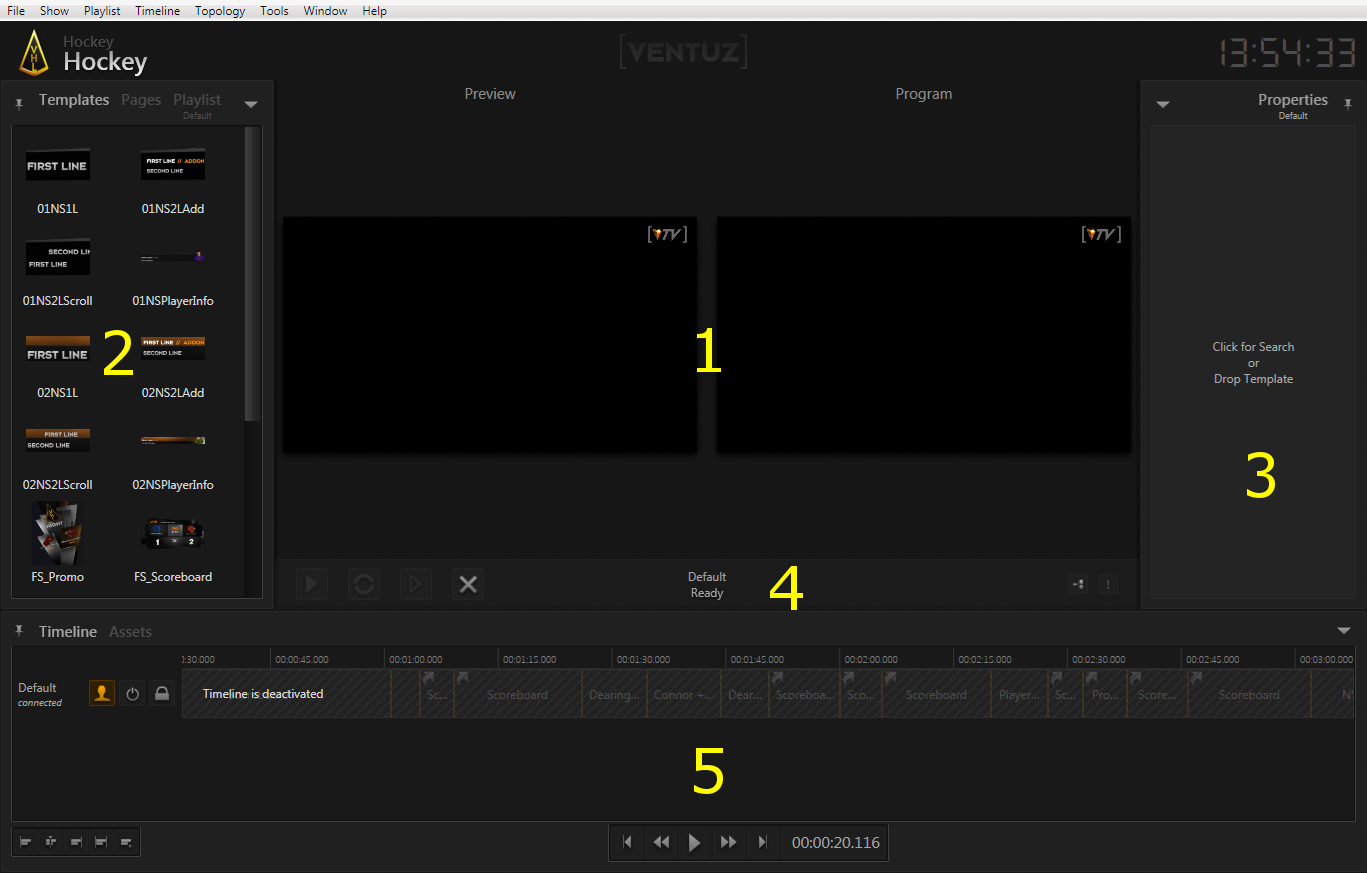Click the circular refresh icon below Preview

tap(364, 585)
